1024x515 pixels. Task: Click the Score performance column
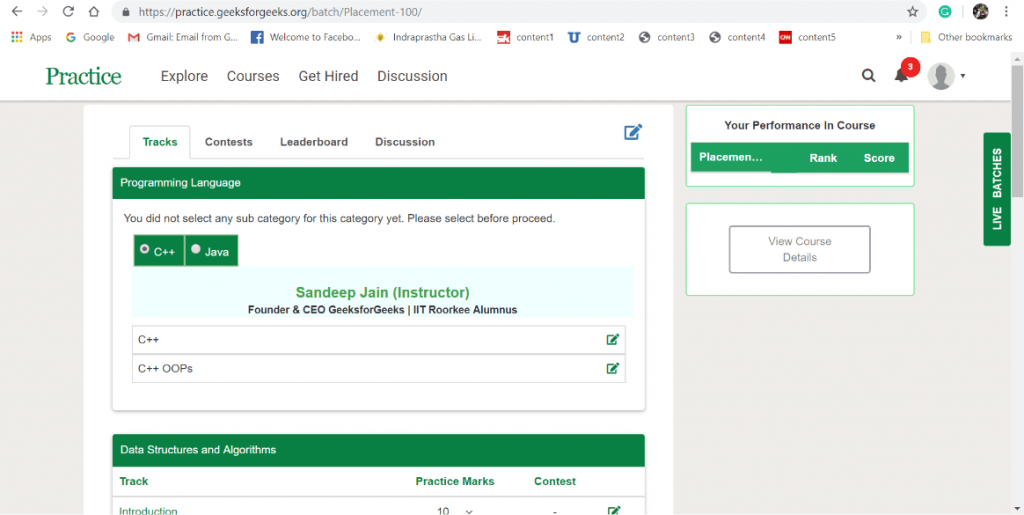pos(879,158)
